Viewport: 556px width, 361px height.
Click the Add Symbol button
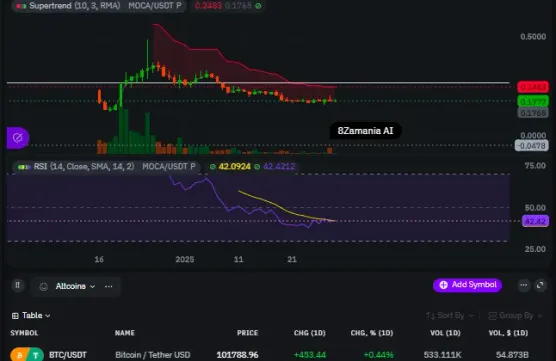pos(467,285)
